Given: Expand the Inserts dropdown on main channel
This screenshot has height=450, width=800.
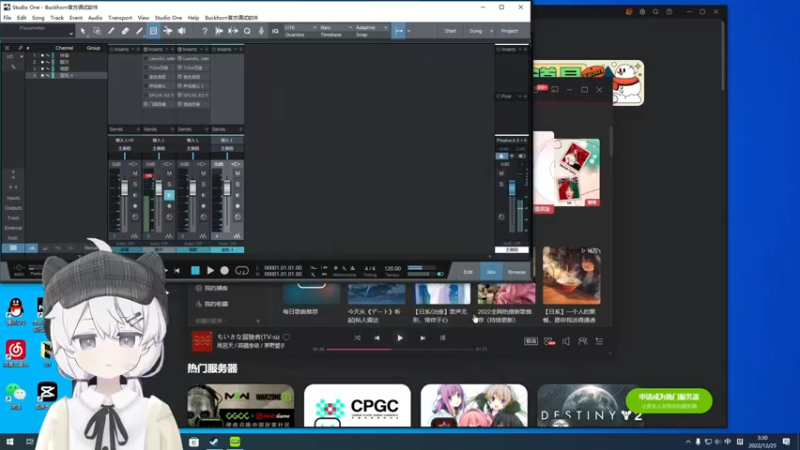Looking at the screenshot, I should point(520,49).
